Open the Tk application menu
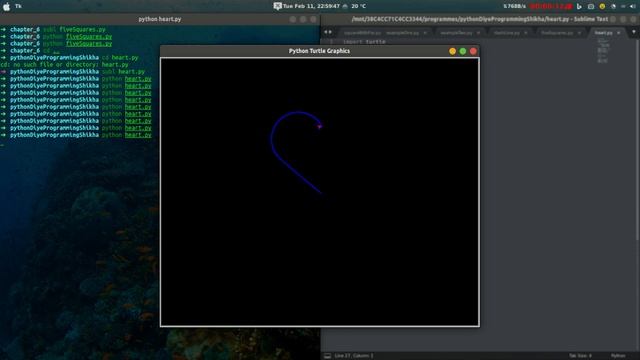This screenshot has height=360, width=640. point(18,6)
